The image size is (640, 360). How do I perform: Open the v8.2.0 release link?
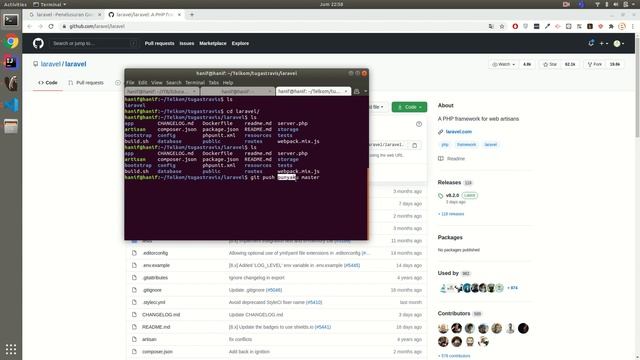[452, 196]
